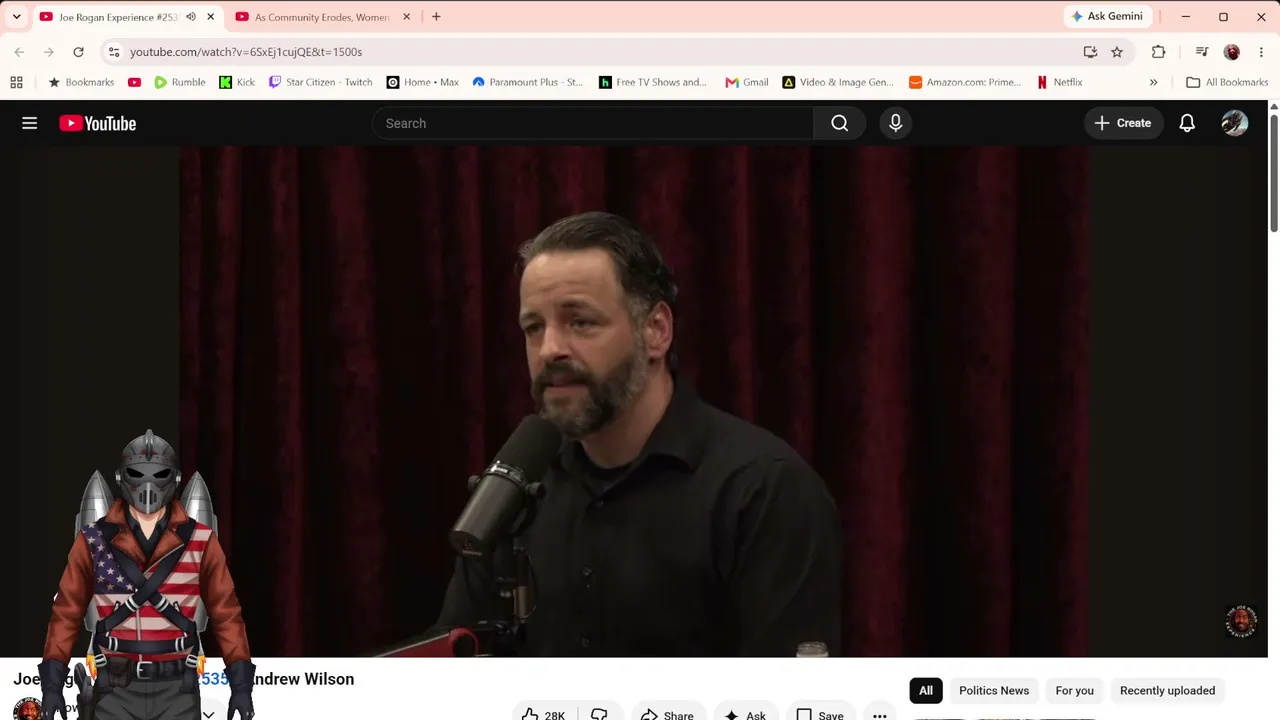
Task: Open YouTube notifications bell
Action: [1187, 123]
